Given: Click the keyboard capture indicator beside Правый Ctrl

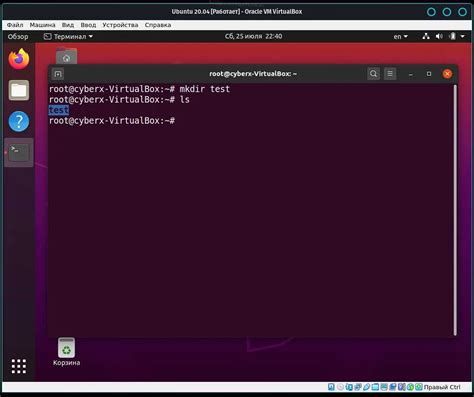Looking at the screenshot, I should 419,387.
